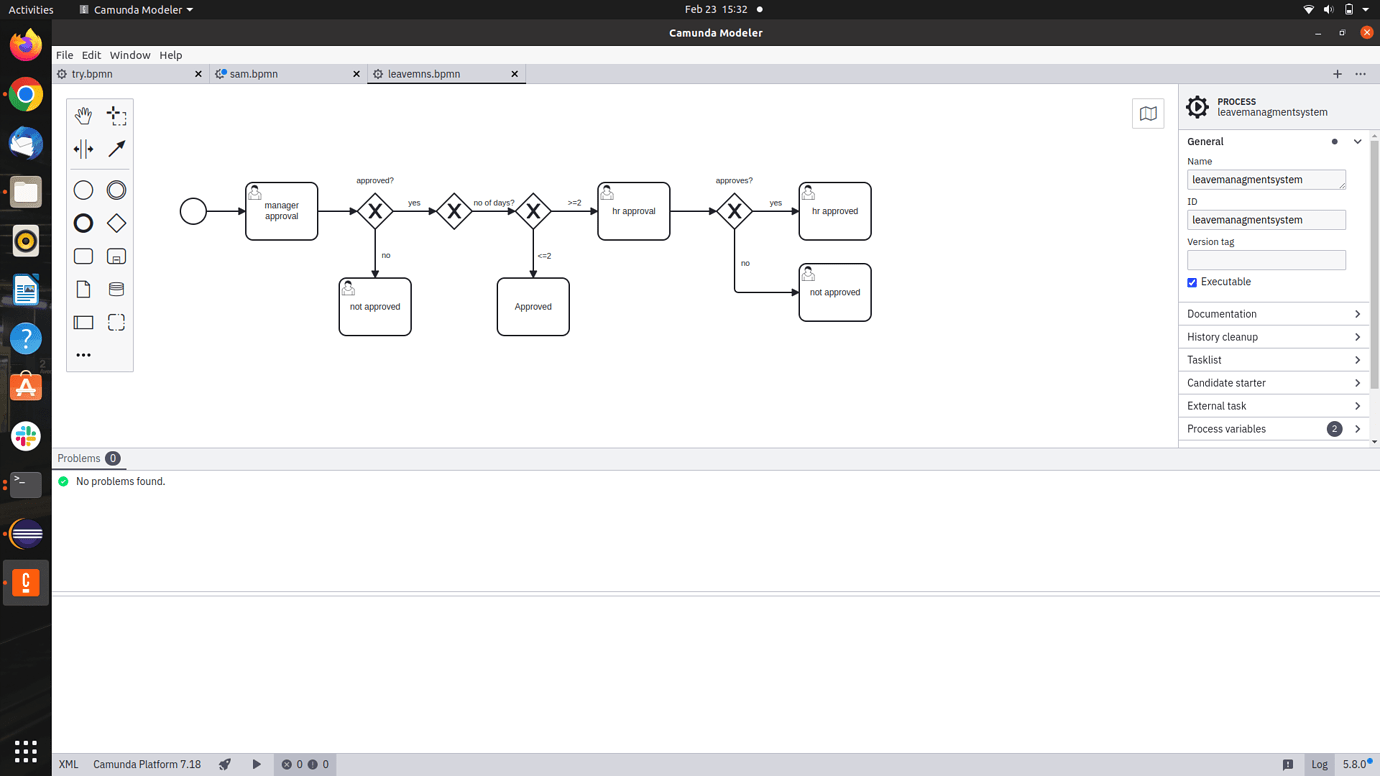Expand the Process variables section
The width and height of the screenshot is (1380, 776).
pyautogui.click(x=1273, y=429)
